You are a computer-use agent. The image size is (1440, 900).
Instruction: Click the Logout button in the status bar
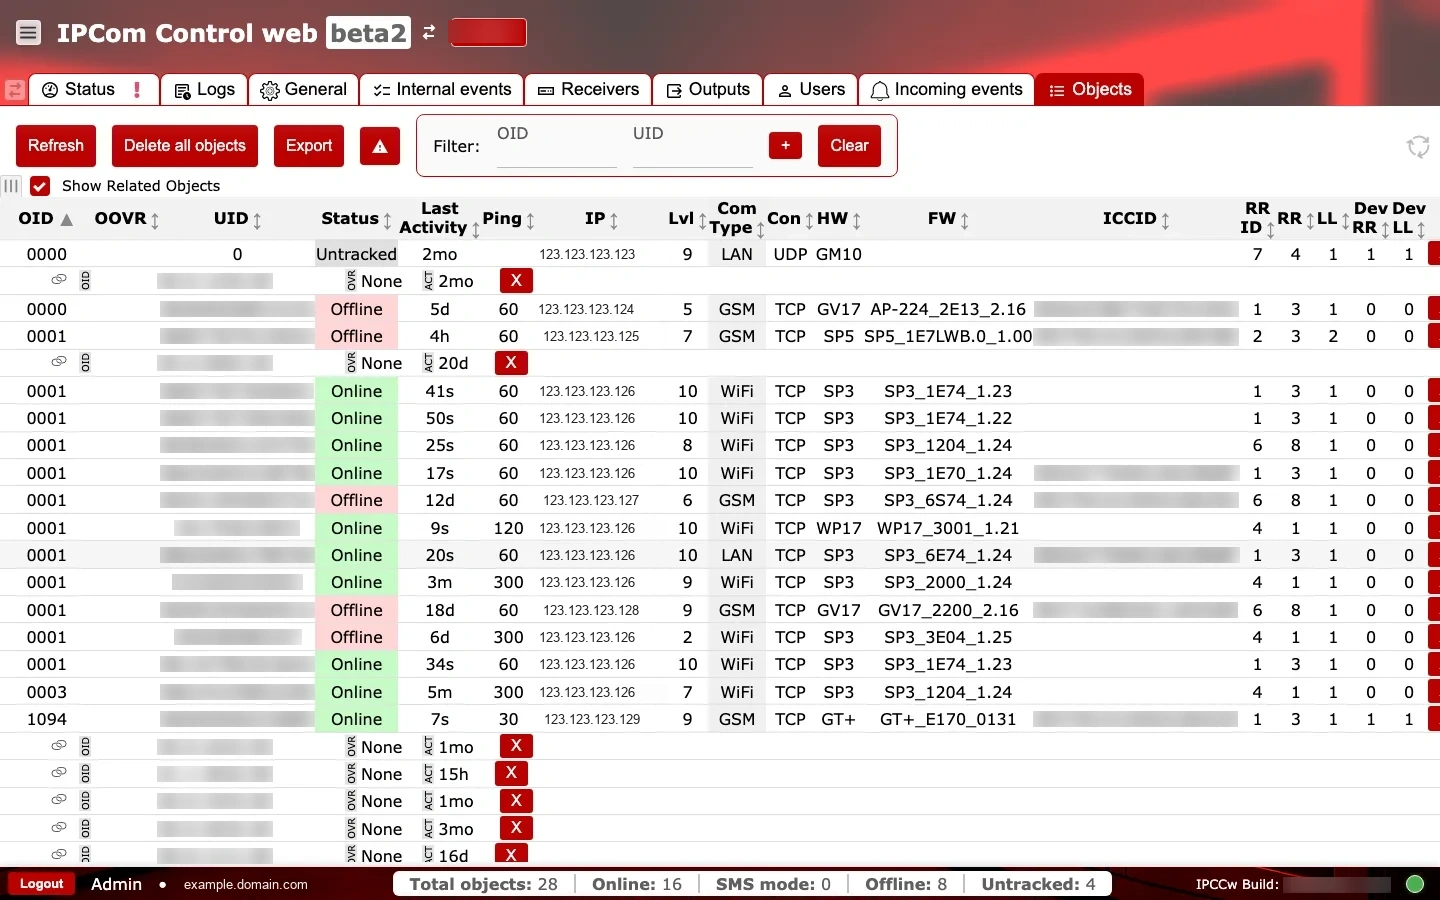pyautogui.click(x=40, y=884)
